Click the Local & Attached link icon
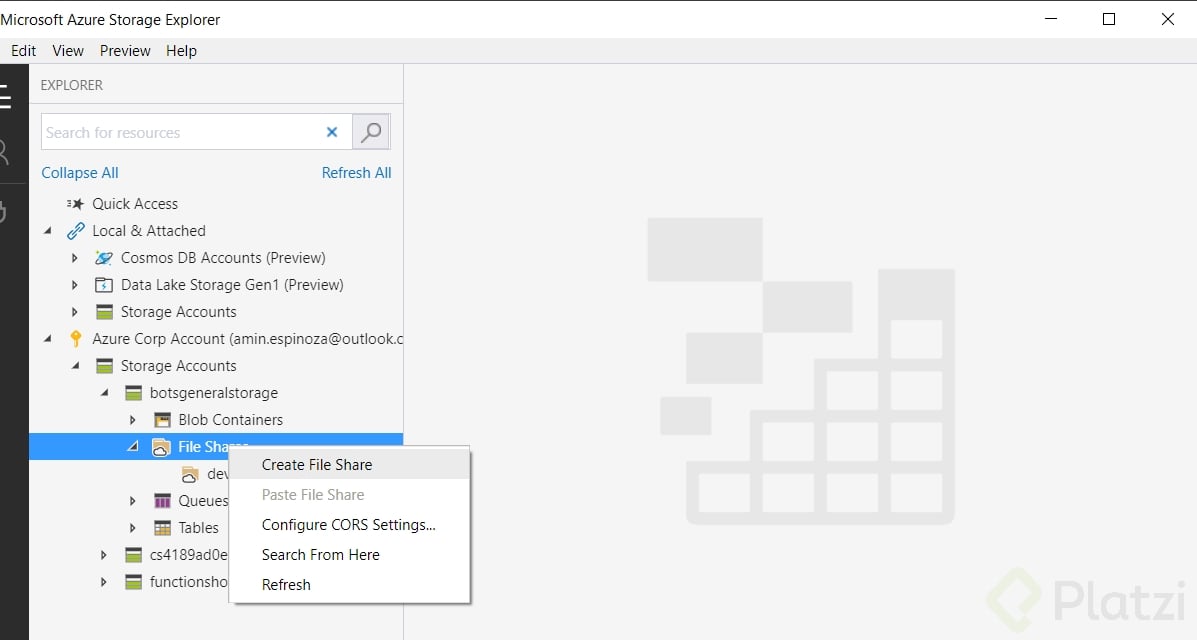This screenshot has height=640, width=1197. (76, 231)
